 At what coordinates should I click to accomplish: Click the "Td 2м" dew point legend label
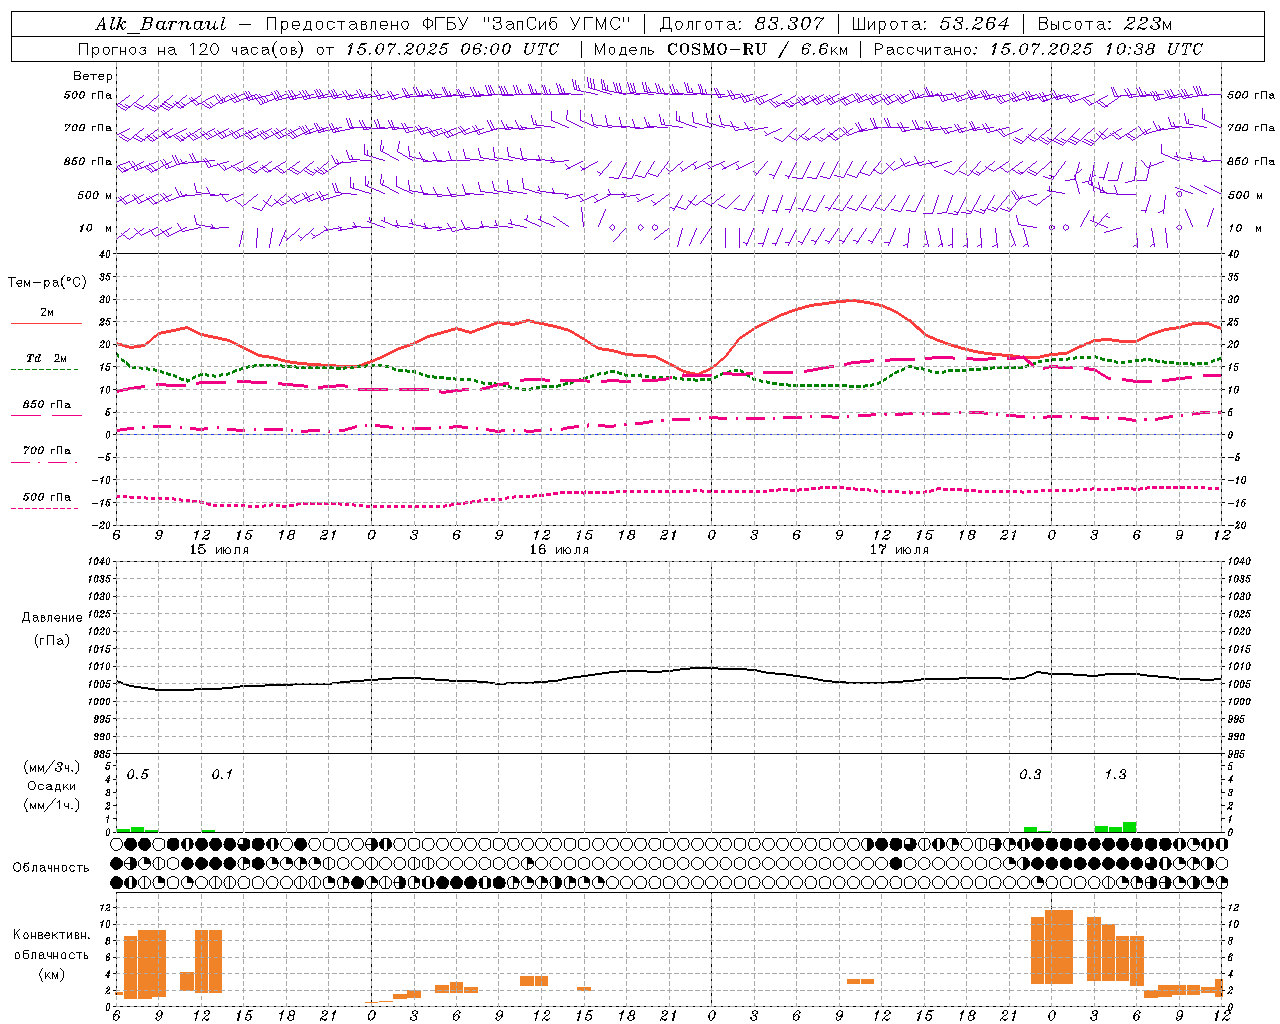tap(47, 358)
